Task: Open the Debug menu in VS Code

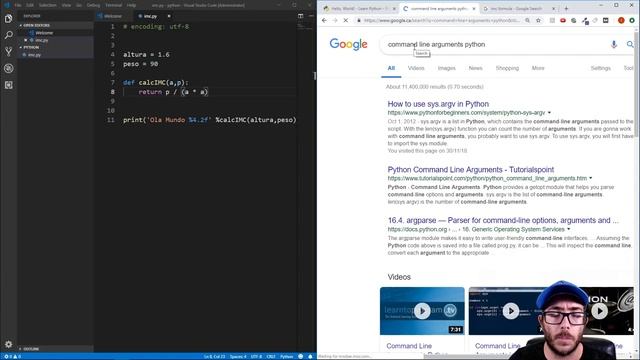Action: [93, 5]
